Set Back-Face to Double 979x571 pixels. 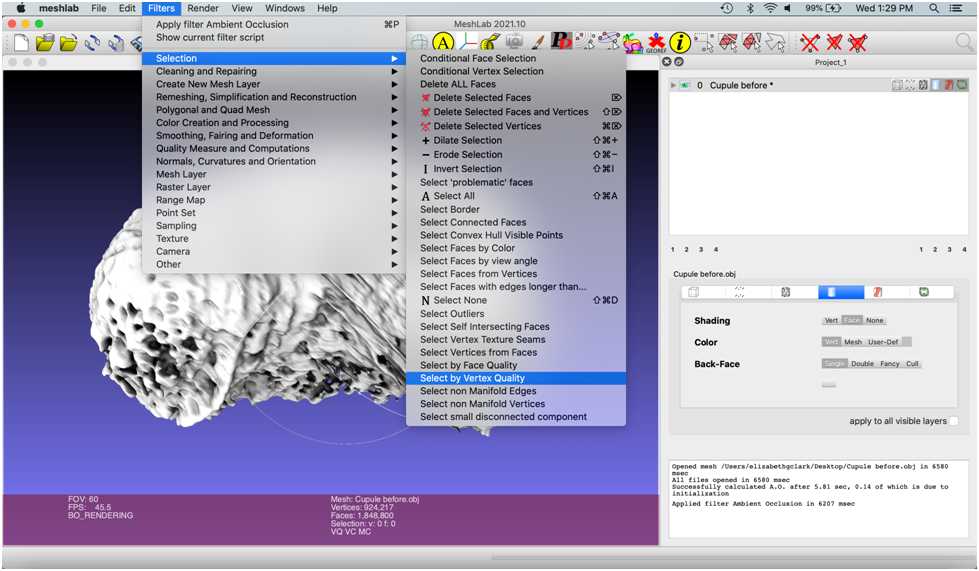[862, 364]
